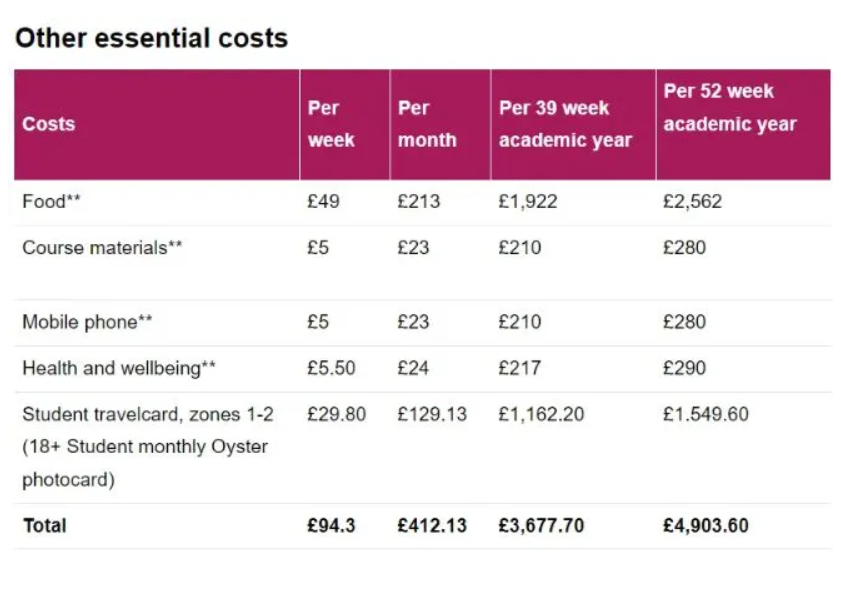Viewport: 841px width, 599px height.
Task: Click the £49 weekly food cost
Action: (323, 202)
